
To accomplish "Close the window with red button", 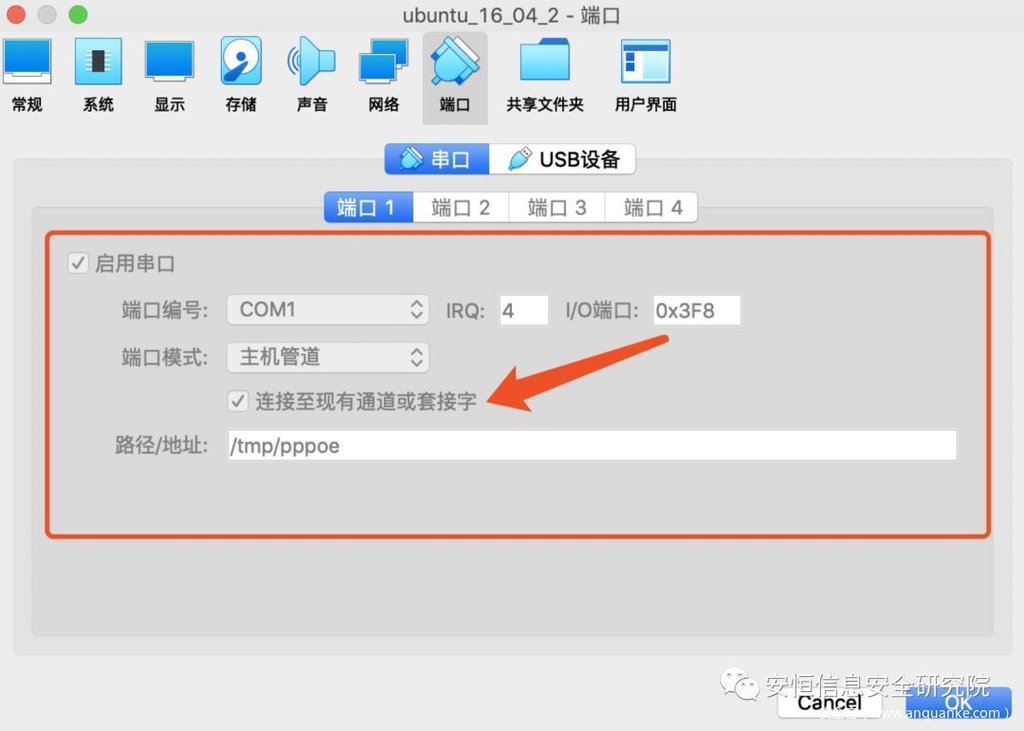I will [16, 14].
